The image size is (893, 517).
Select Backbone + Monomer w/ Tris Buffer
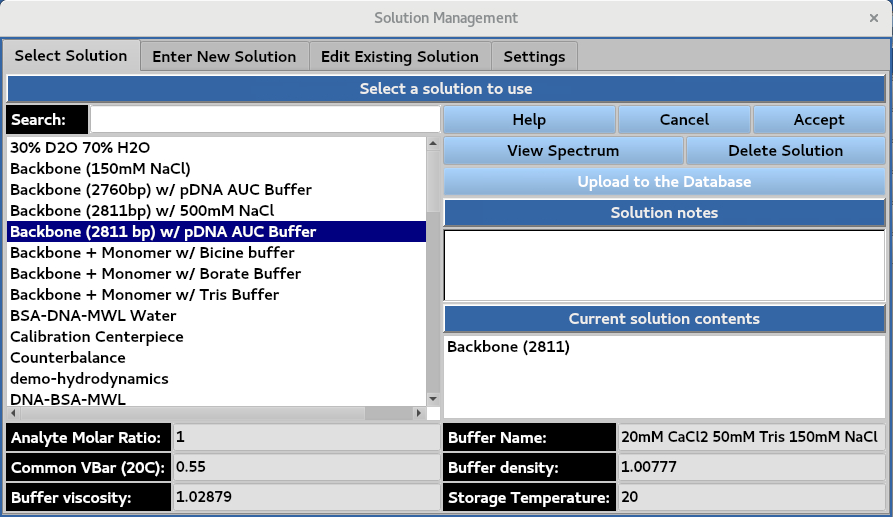[144, 295]
